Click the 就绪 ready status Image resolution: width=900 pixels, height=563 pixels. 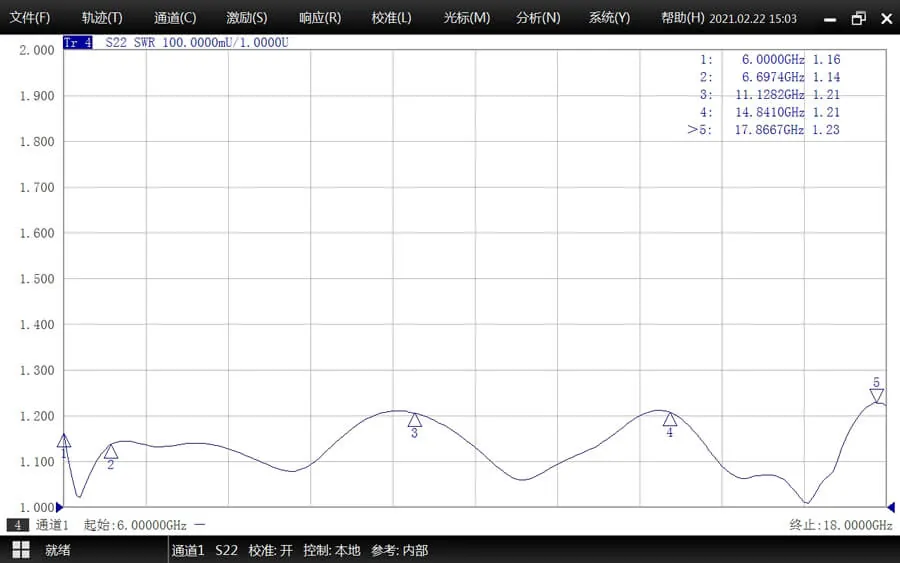[57, 550]
